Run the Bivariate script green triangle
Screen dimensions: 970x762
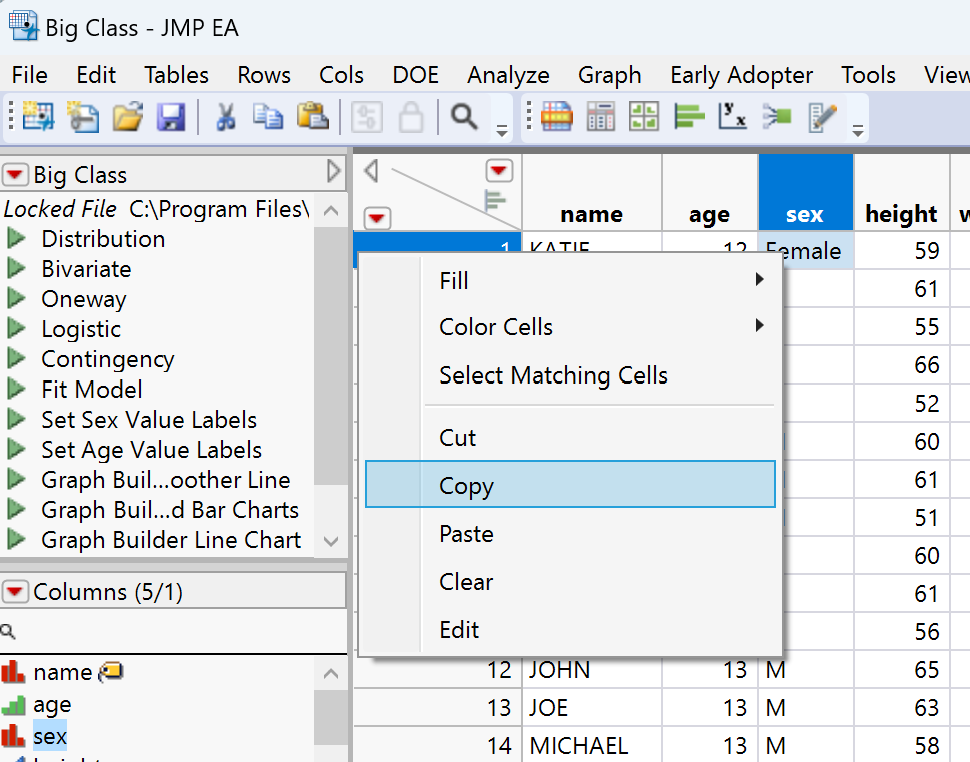(x=16, y=269)
